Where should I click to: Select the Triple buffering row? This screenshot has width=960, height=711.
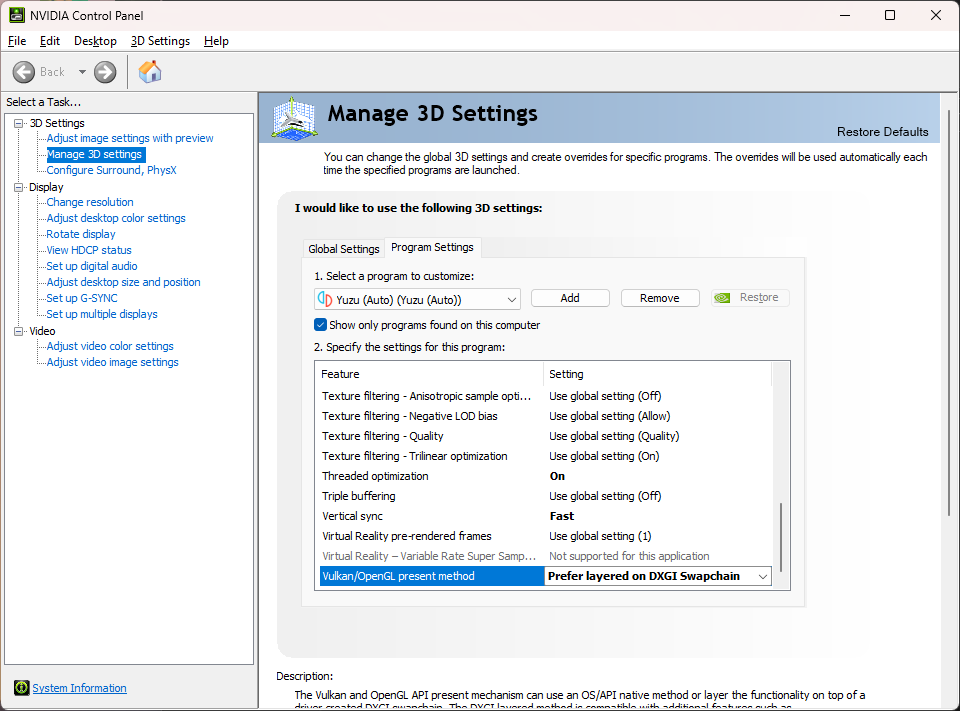(x=546, y=496)
